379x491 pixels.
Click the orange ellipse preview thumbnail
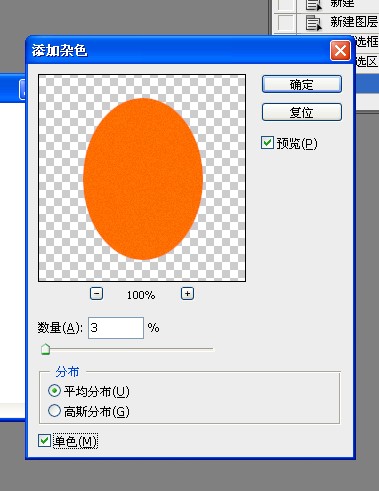point(142,178)
